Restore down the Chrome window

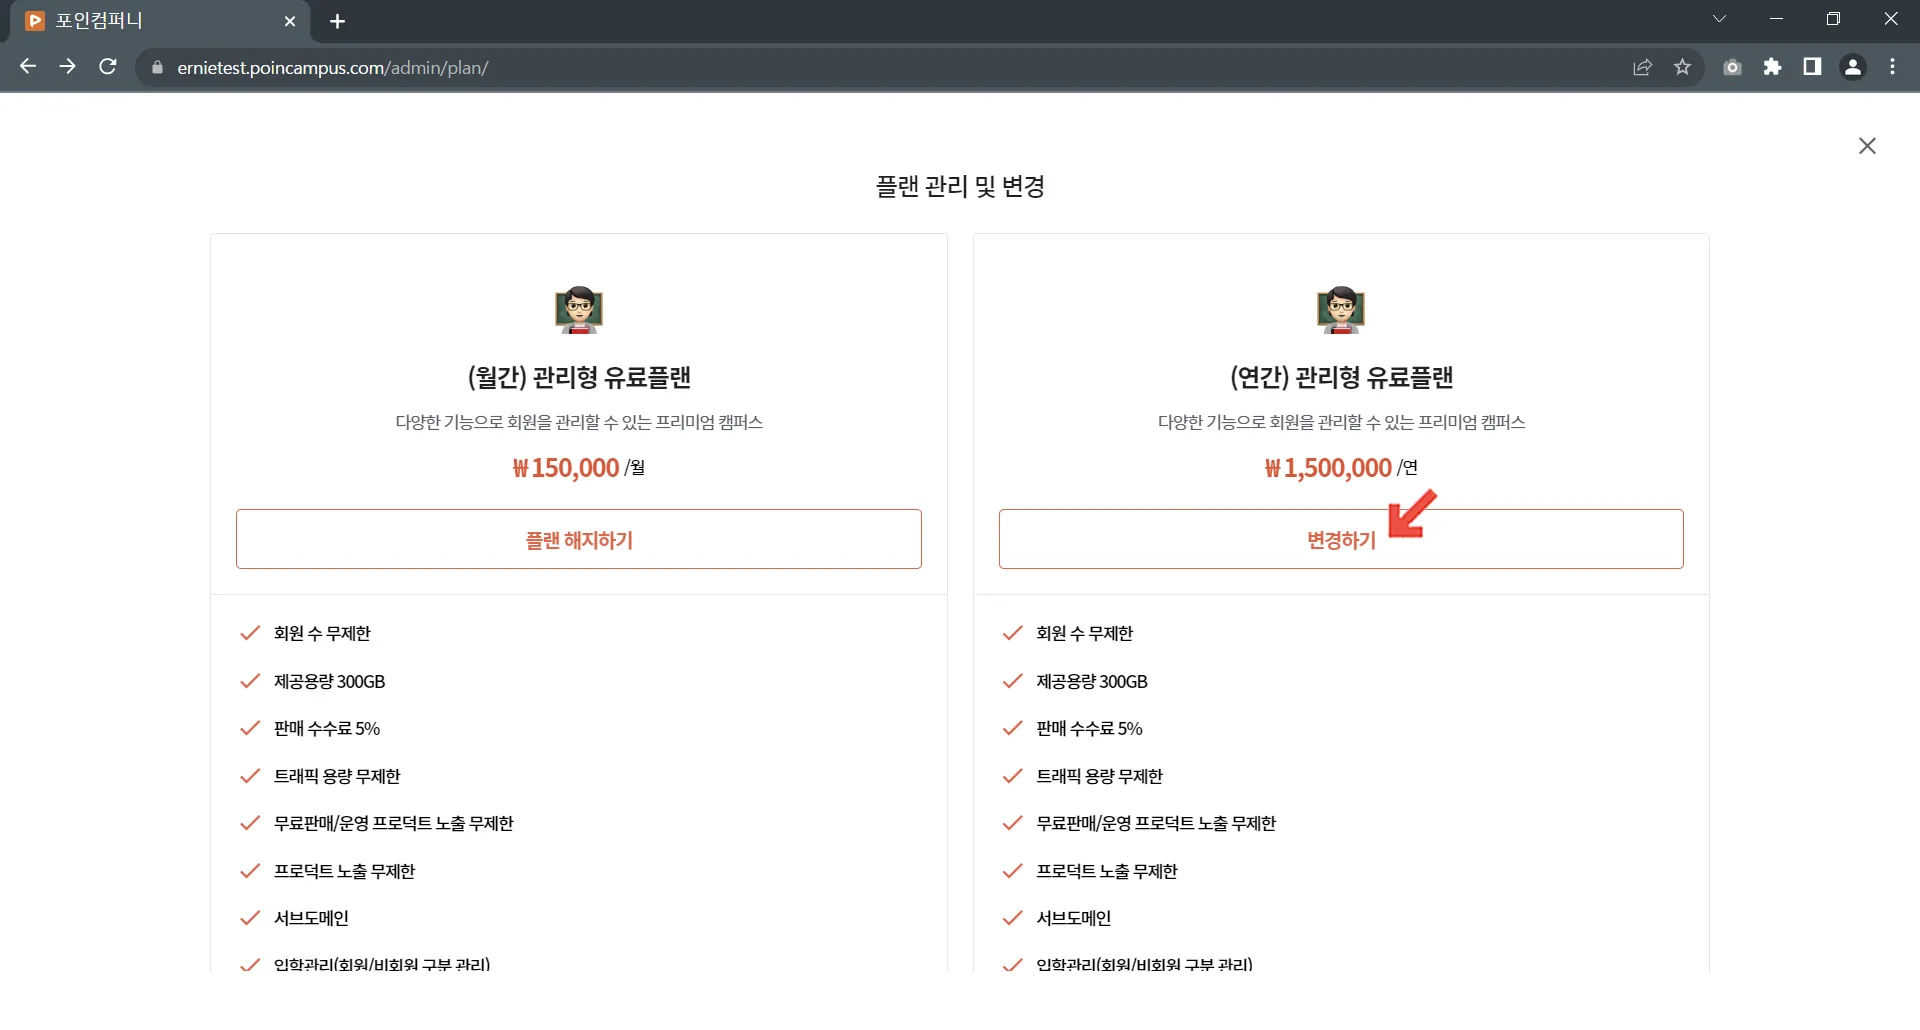[x=1833, y=19]
